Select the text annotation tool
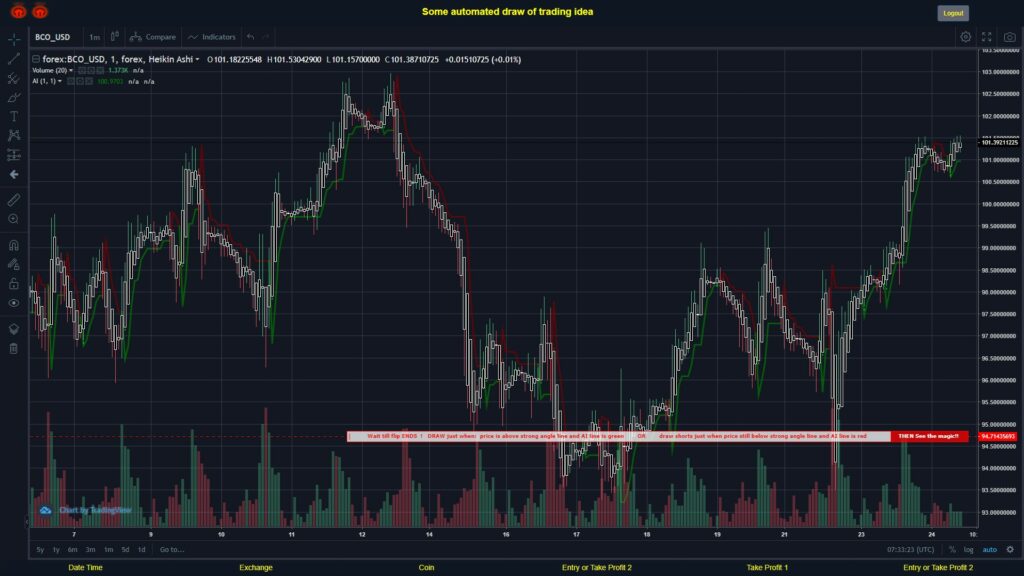1024x576 pixels. point(14,116)
